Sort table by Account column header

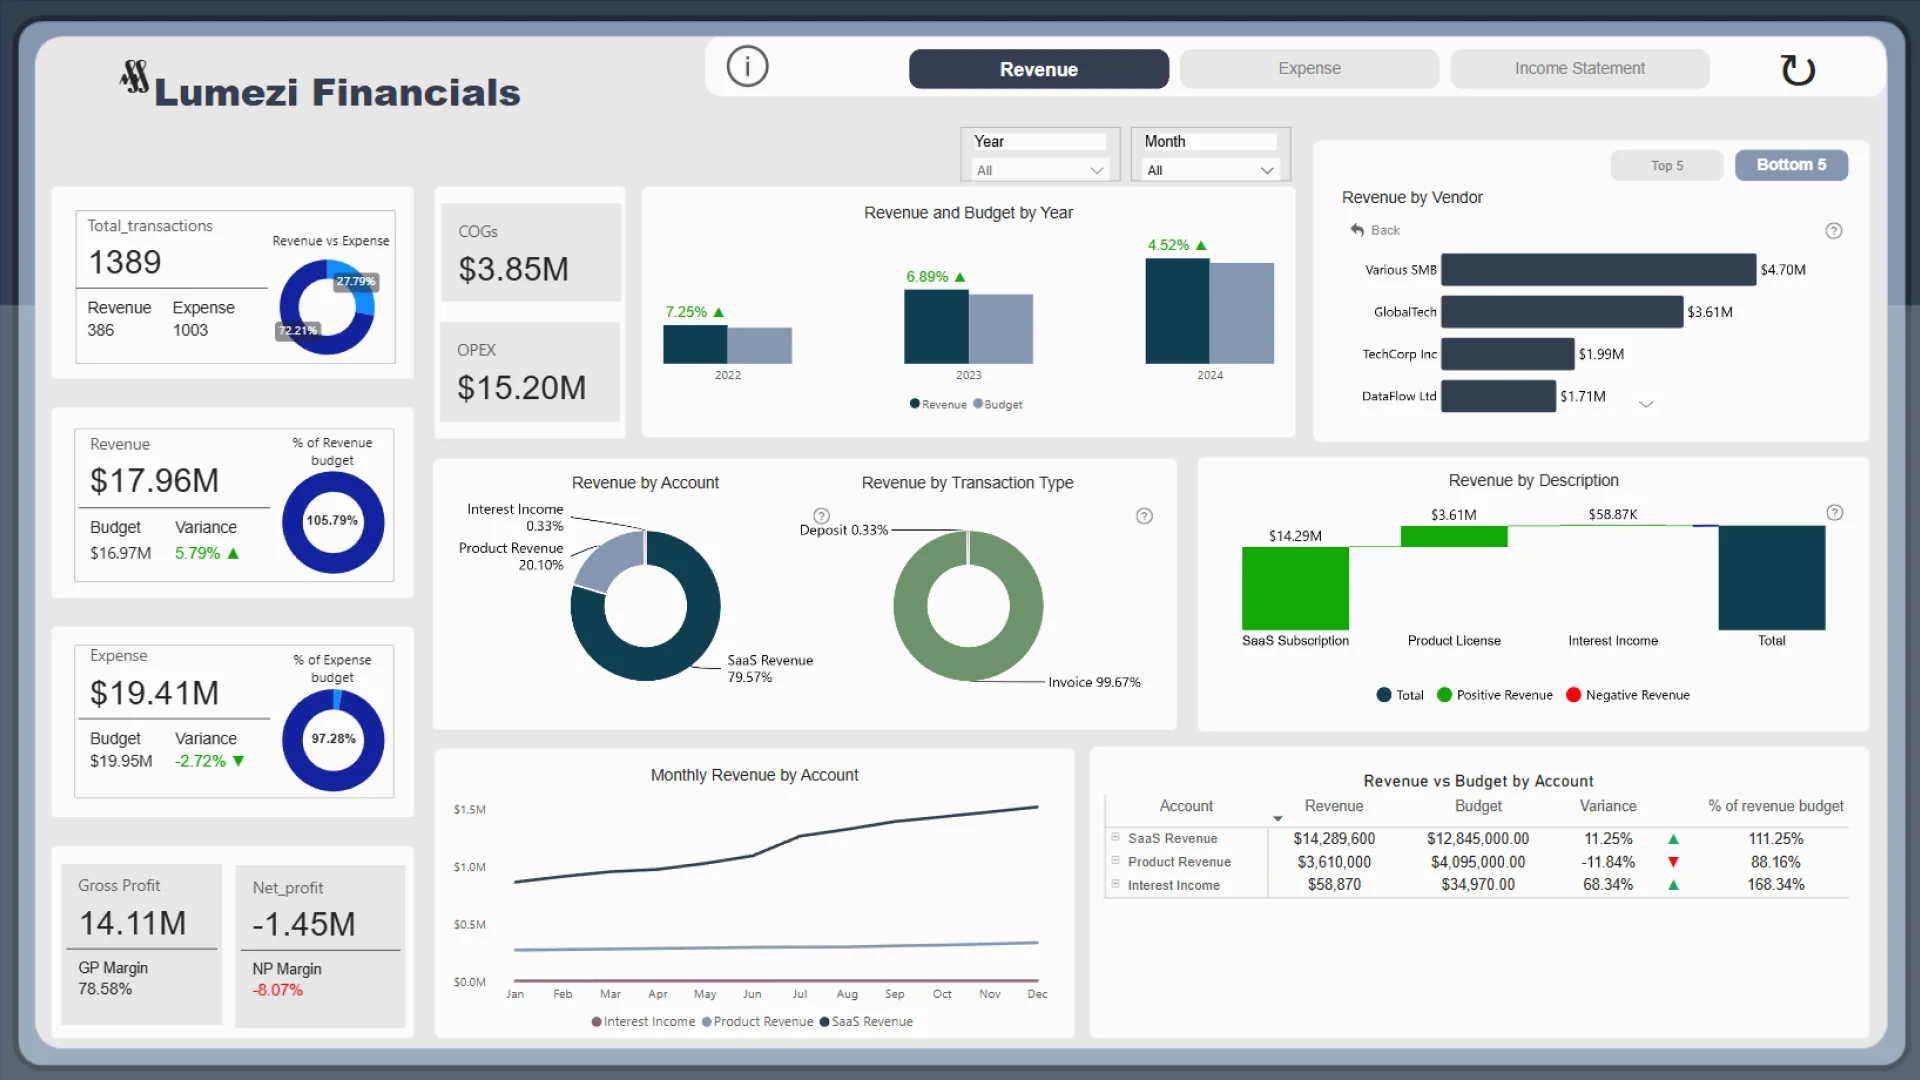click(x=1185, y=806)
